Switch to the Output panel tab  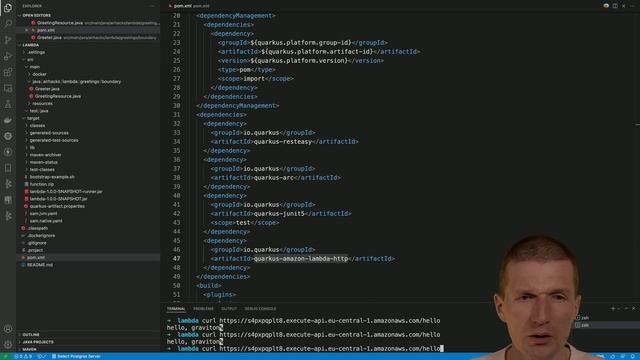[x=229, y=309]
